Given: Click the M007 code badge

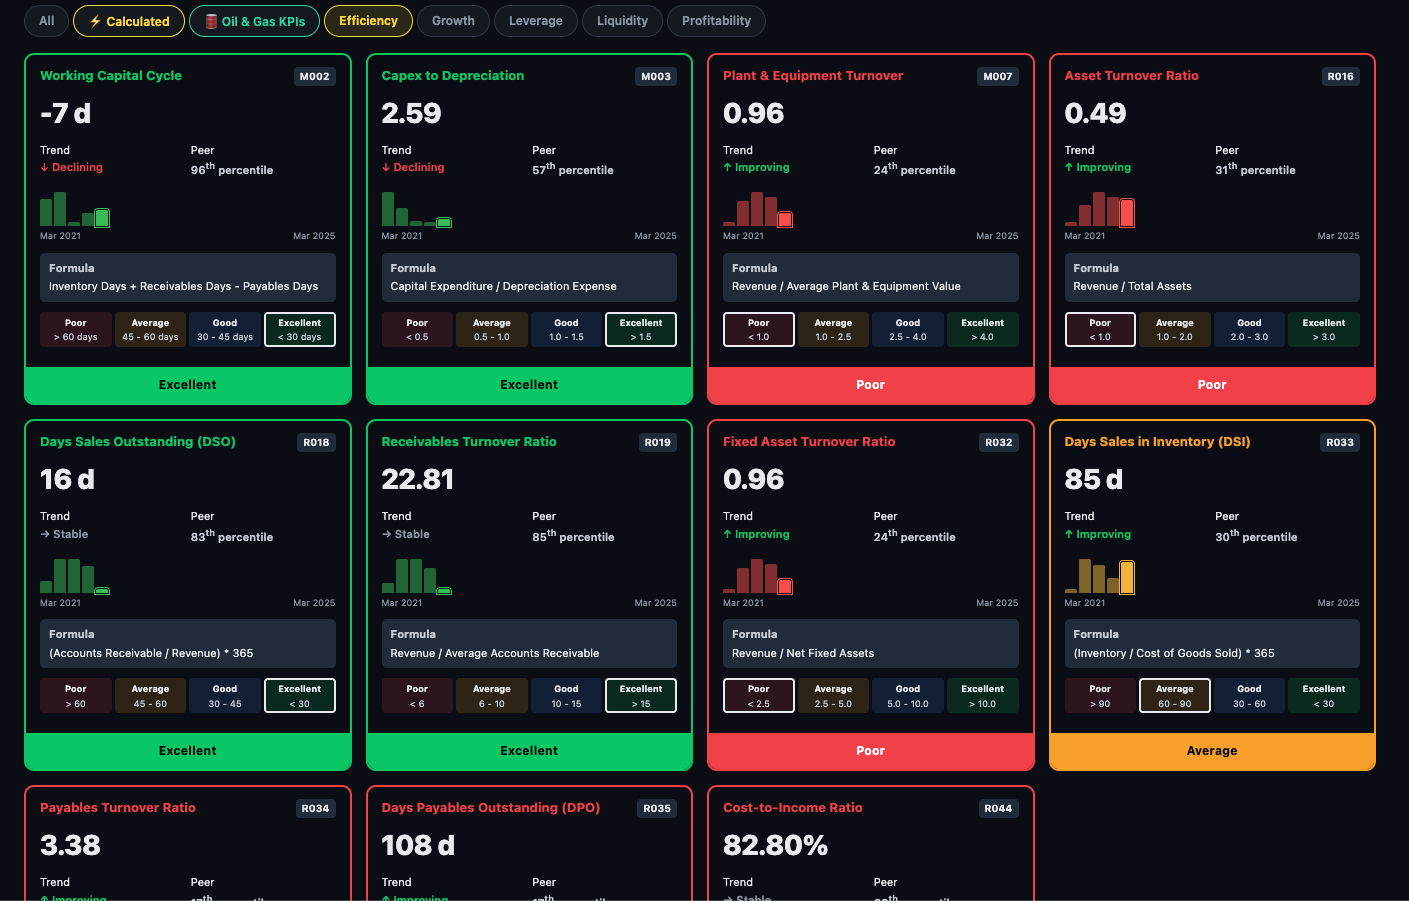Looking at the screenshot, I should coord(997,76).
